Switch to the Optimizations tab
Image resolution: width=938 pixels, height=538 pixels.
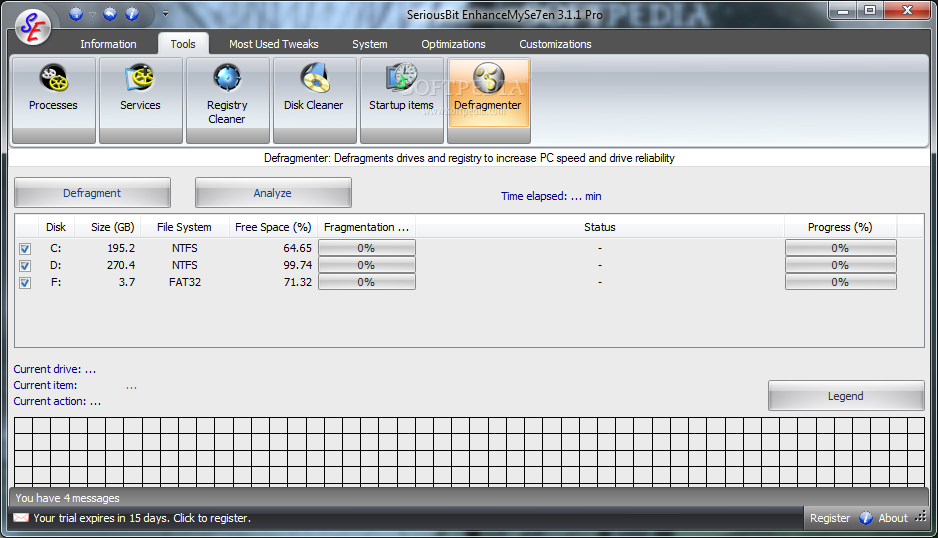point(453,44)
